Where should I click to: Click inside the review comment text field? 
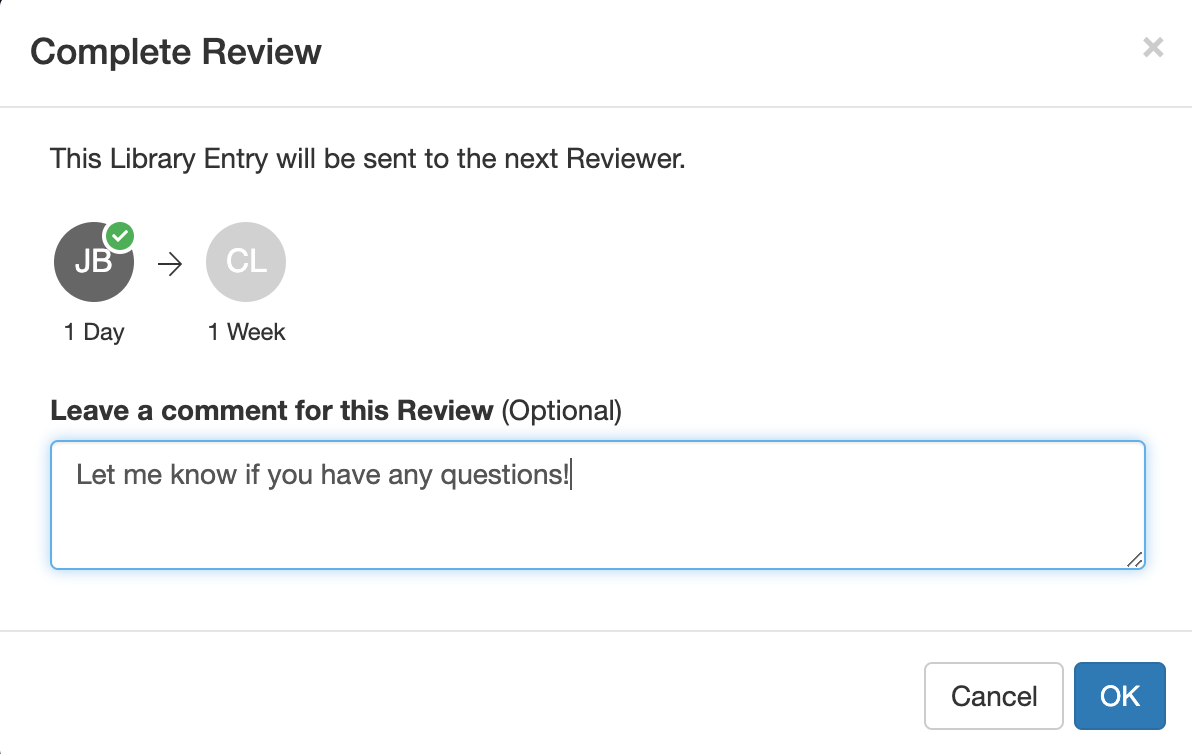(597, 505)
